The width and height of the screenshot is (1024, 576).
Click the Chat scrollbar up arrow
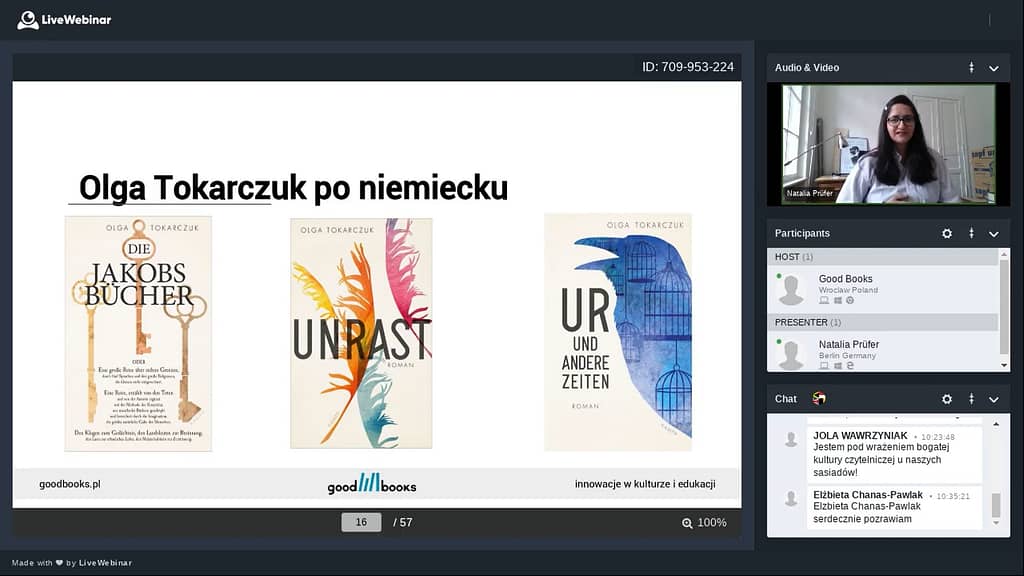pyautogui.click(x=996, y=424)
